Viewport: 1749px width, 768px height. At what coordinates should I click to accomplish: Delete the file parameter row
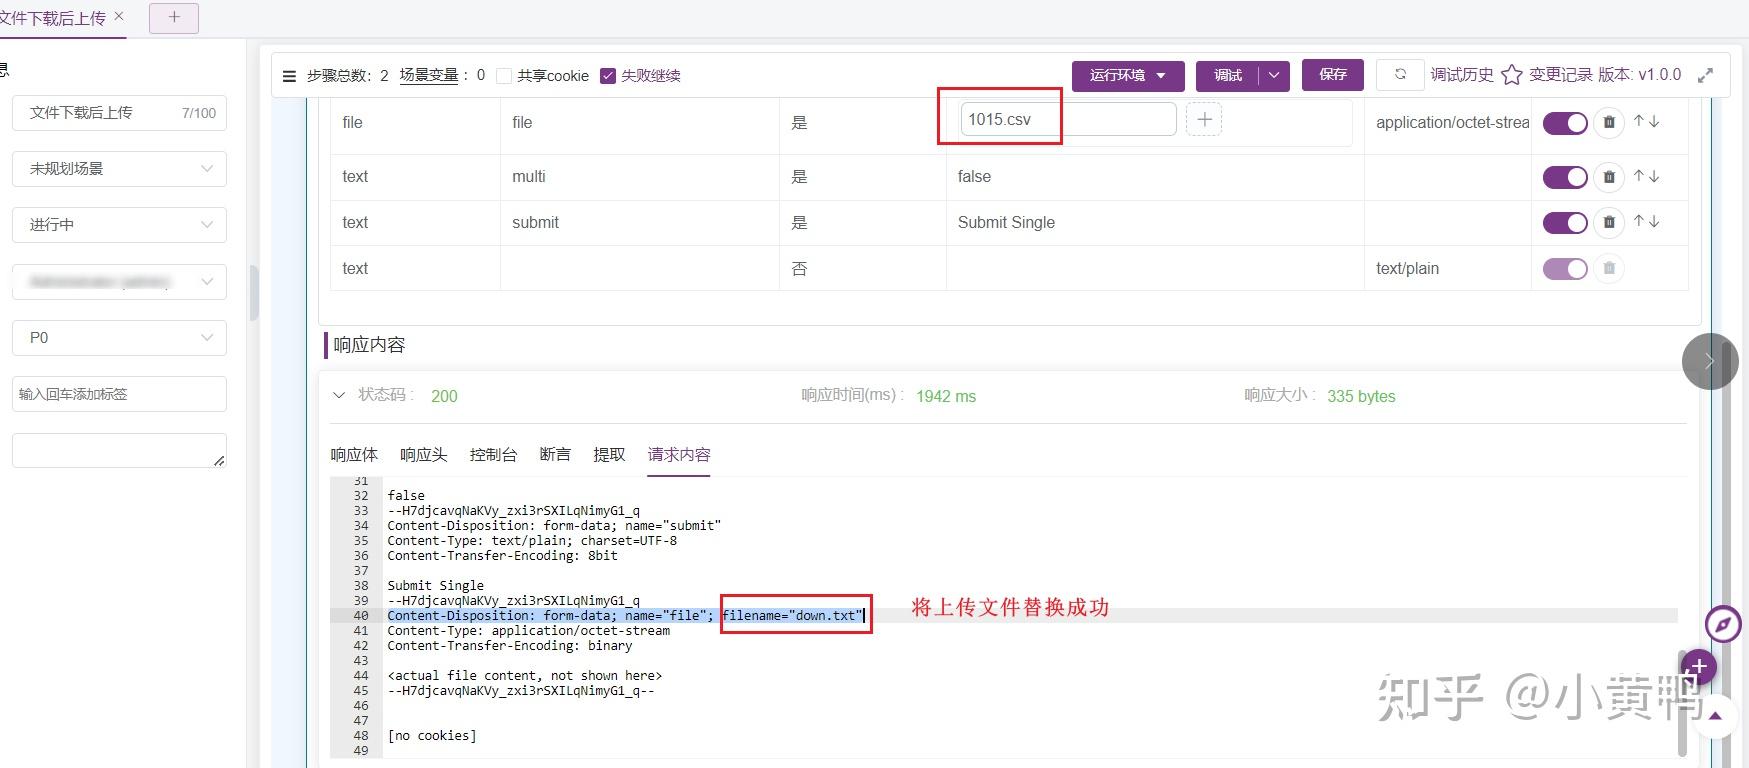click(x=1609, y=122)
